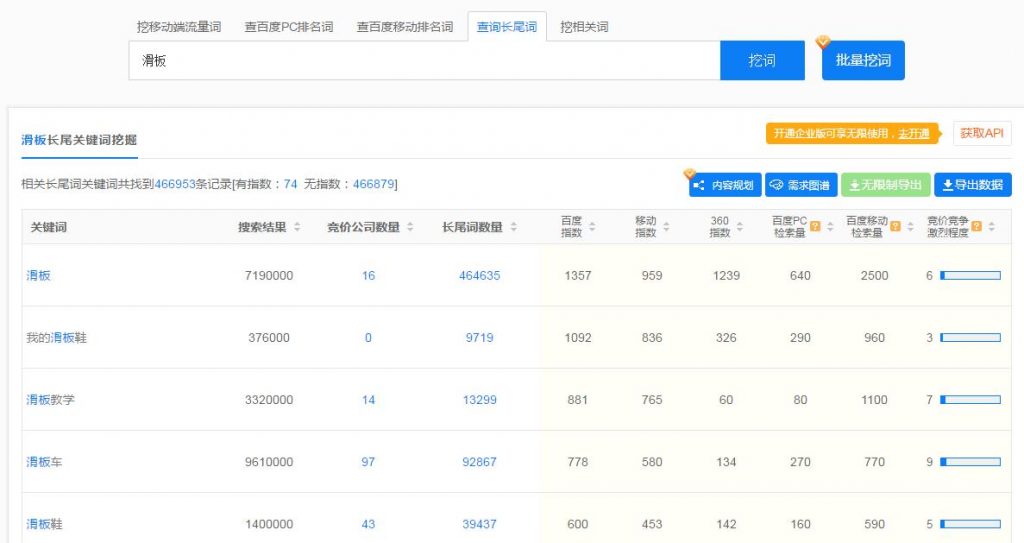Click the 获取API button

coord(982,133)
